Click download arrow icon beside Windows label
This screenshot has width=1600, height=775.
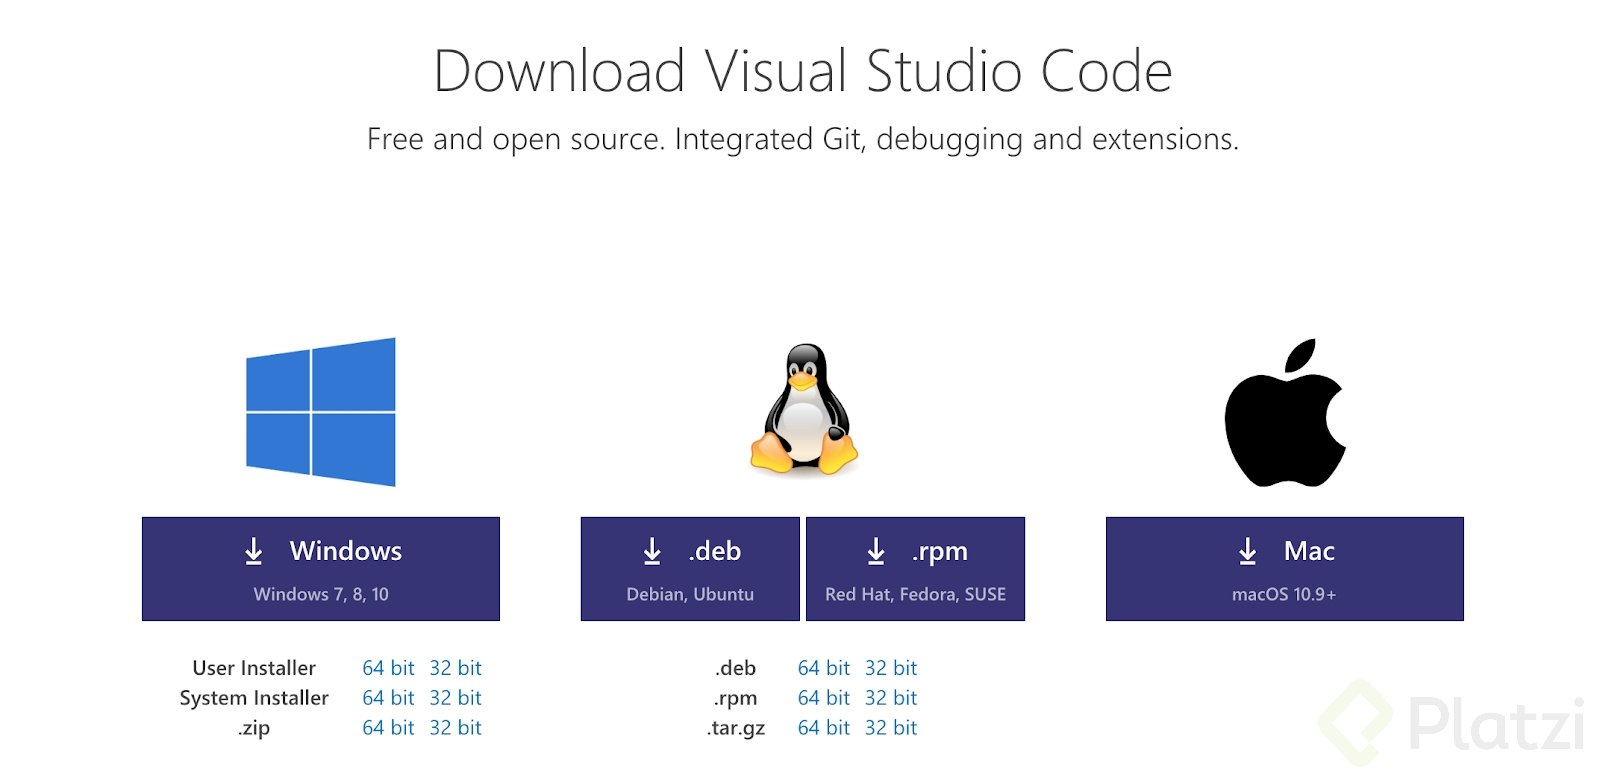[254, 551]
